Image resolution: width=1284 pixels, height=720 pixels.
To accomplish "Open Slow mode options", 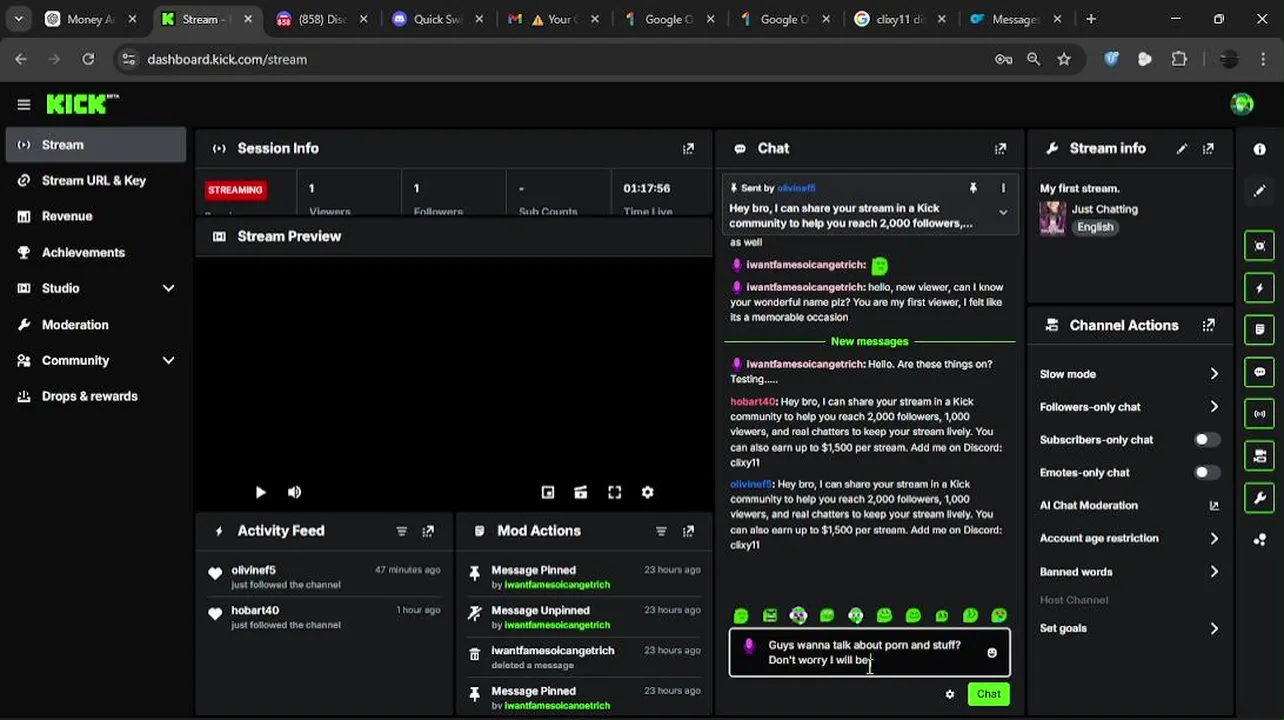I will coord(1130,374).
